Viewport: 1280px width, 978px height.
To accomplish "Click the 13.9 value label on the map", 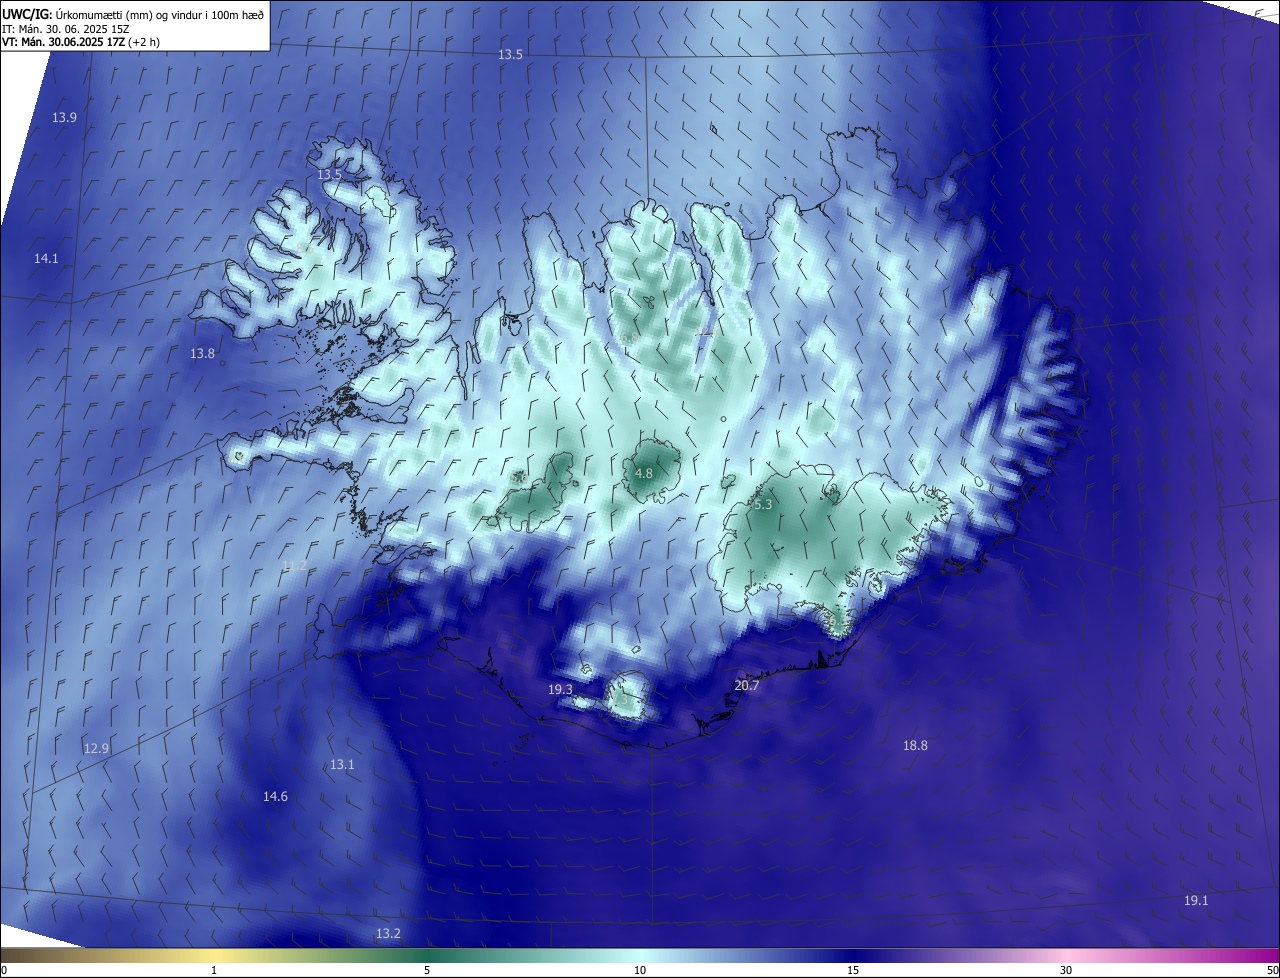I will [x=64, y=117].
